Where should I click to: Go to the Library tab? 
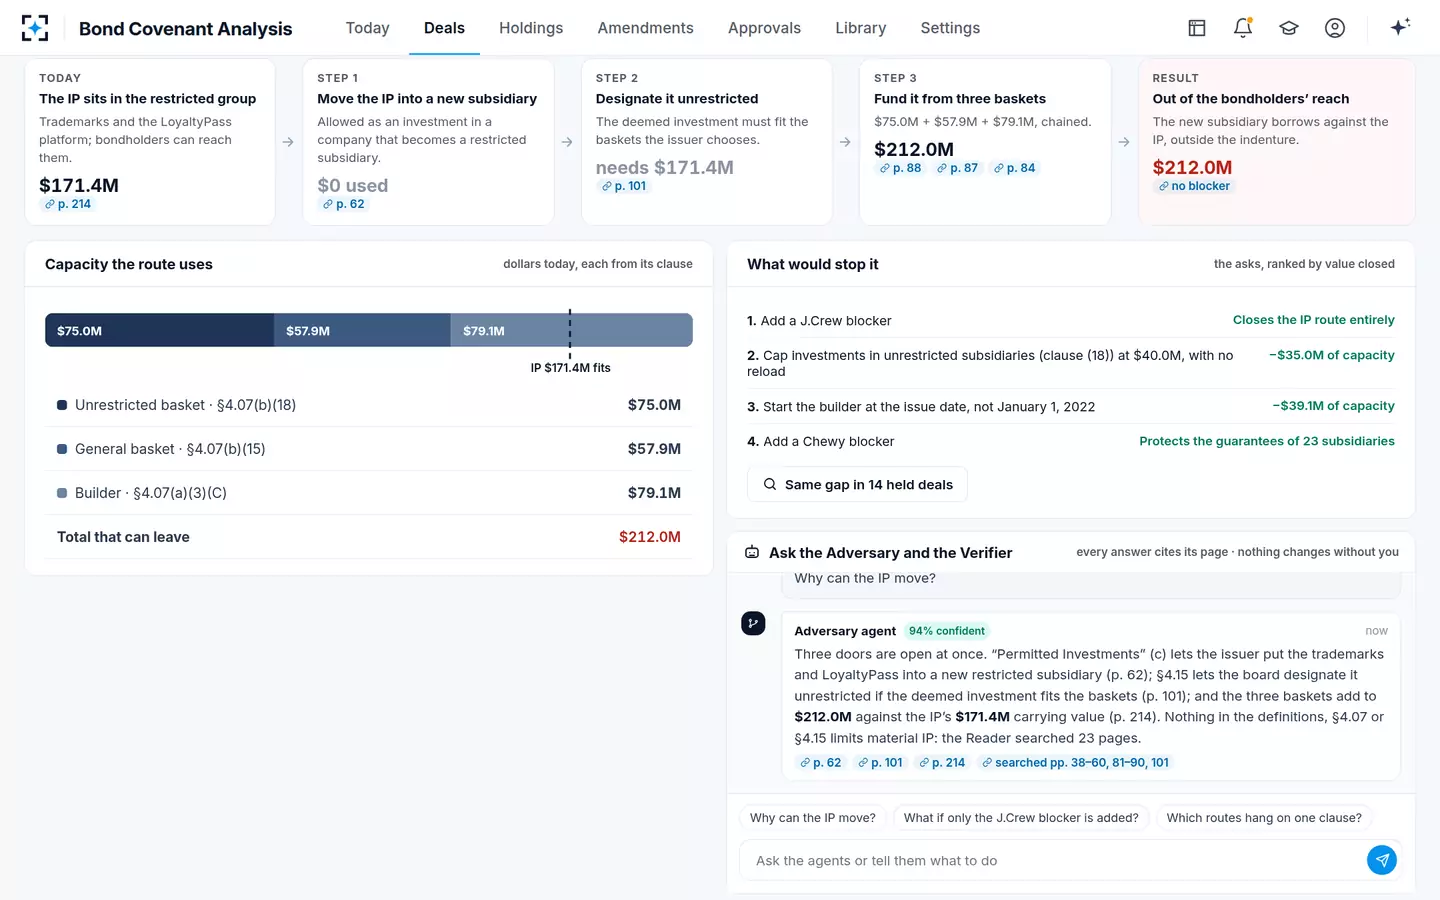860,28
